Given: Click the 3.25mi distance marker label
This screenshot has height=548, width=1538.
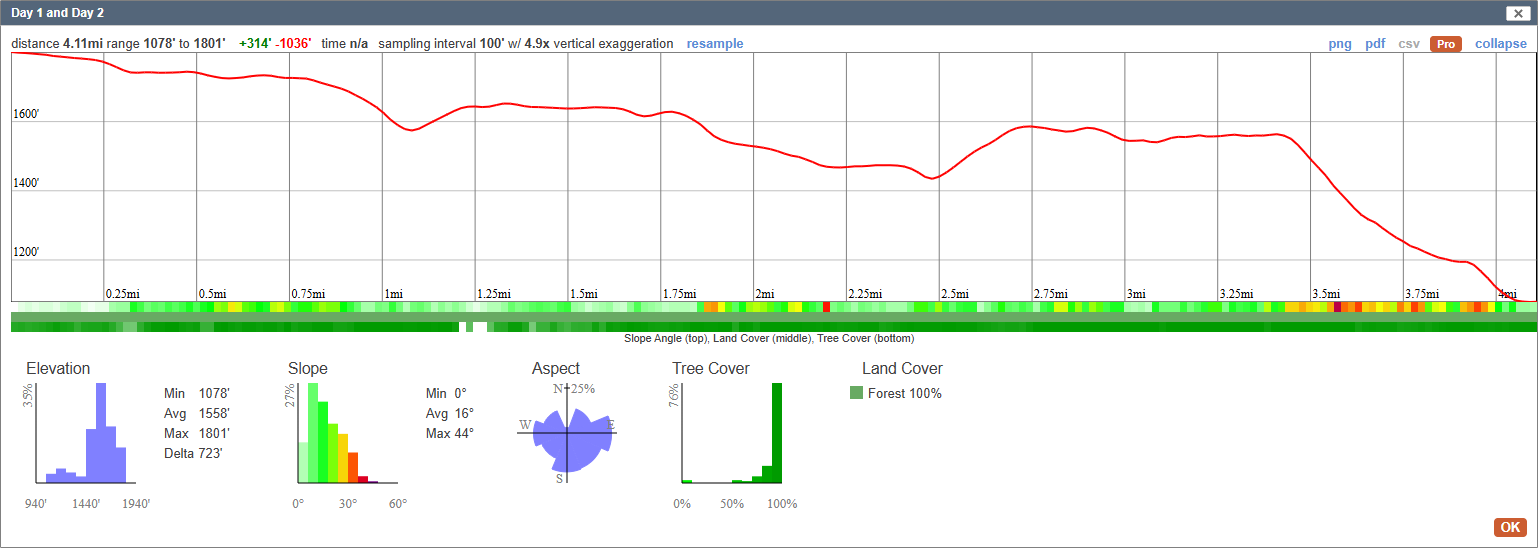Looking at the screenshot, I should coord(1237,294).
